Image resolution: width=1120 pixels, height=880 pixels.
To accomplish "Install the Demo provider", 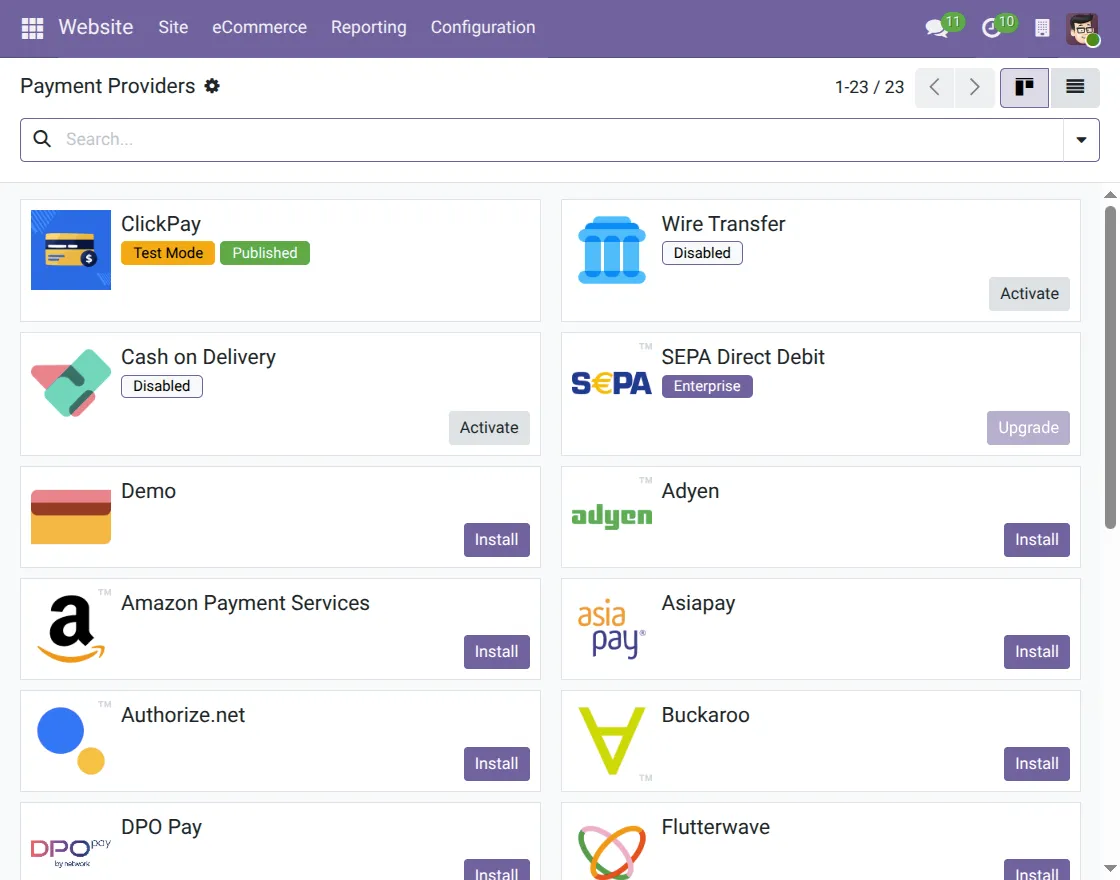I will 496,539.
